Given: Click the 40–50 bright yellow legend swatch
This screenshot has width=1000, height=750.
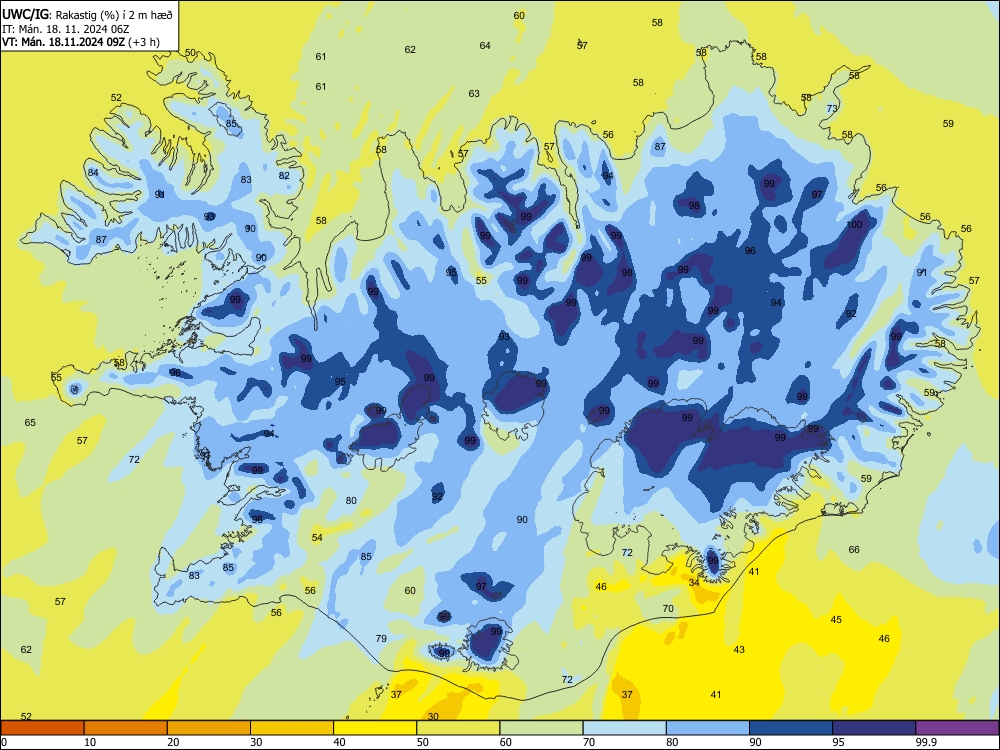Looking at the screenshot, I should 375,728.
